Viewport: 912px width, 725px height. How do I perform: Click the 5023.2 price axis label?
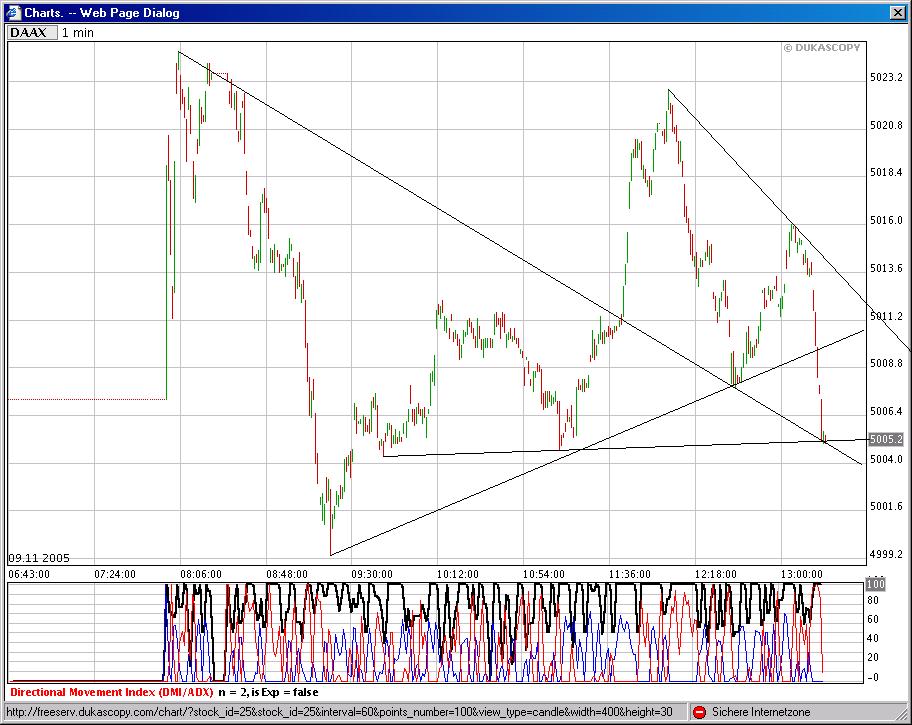click(886, 77)
